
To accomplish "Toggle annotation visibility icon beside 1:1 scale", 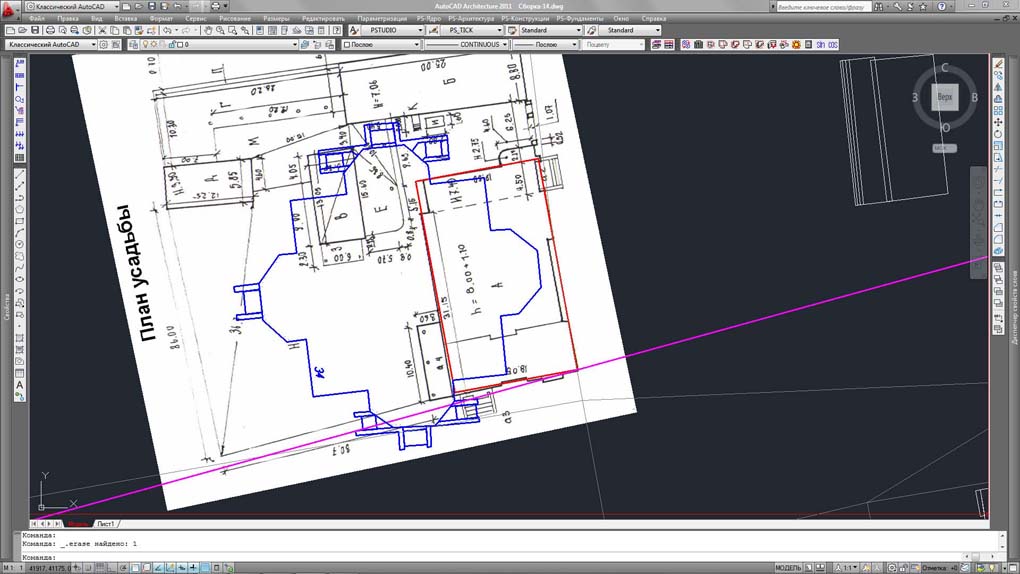I will click(867, 568).
